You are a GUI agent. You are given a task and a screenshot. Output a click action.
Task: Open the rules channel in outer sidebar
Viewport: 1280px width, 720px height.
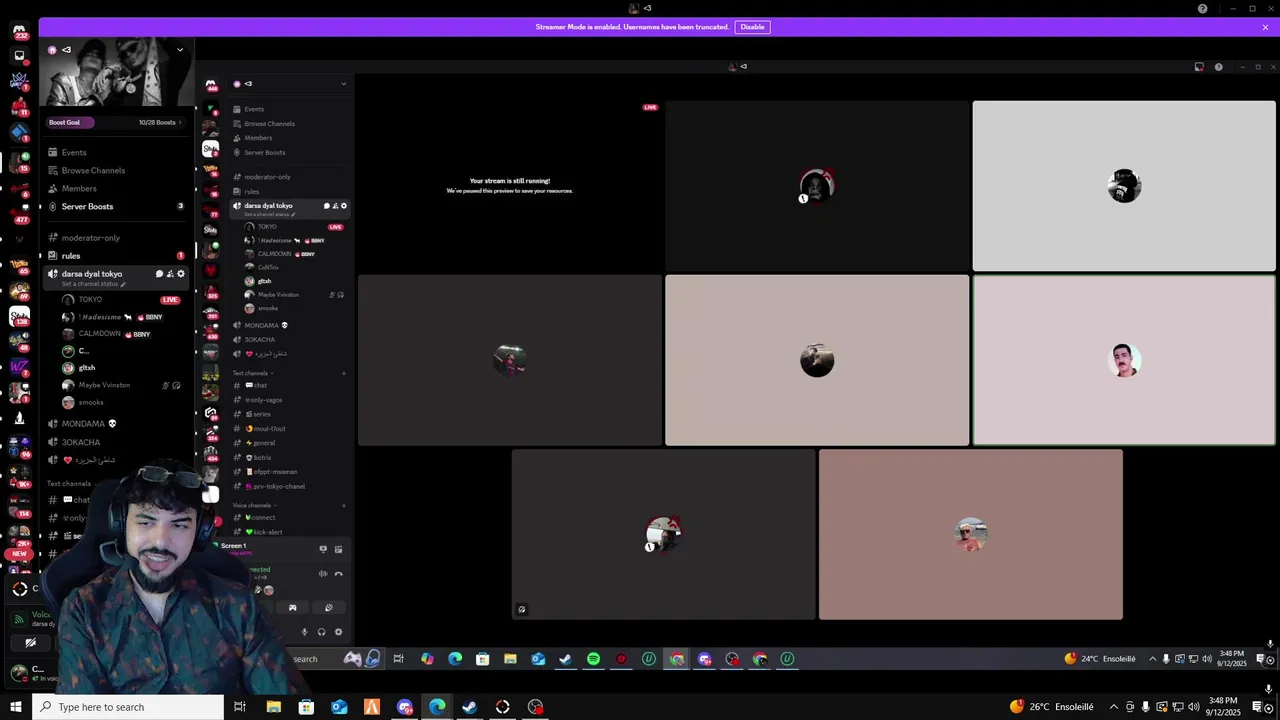tap(71, 255)
